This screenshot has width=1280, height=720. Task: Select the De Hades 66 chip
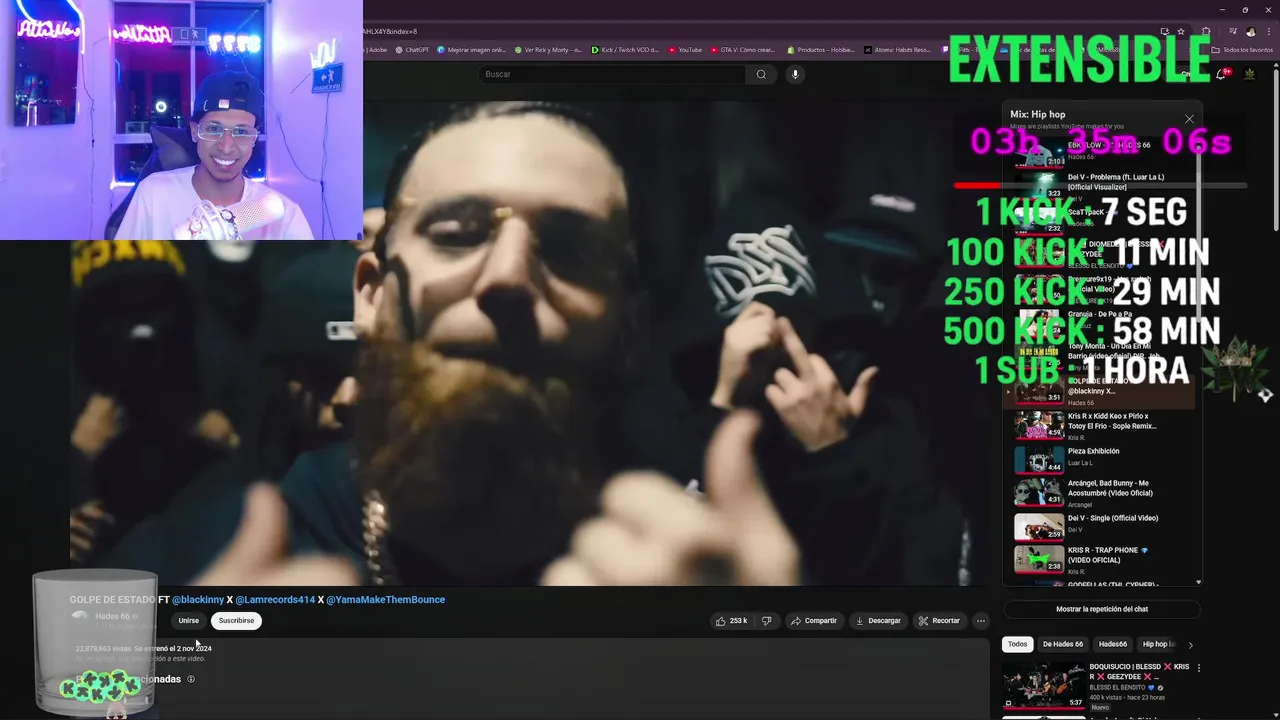pos(1063,644)
